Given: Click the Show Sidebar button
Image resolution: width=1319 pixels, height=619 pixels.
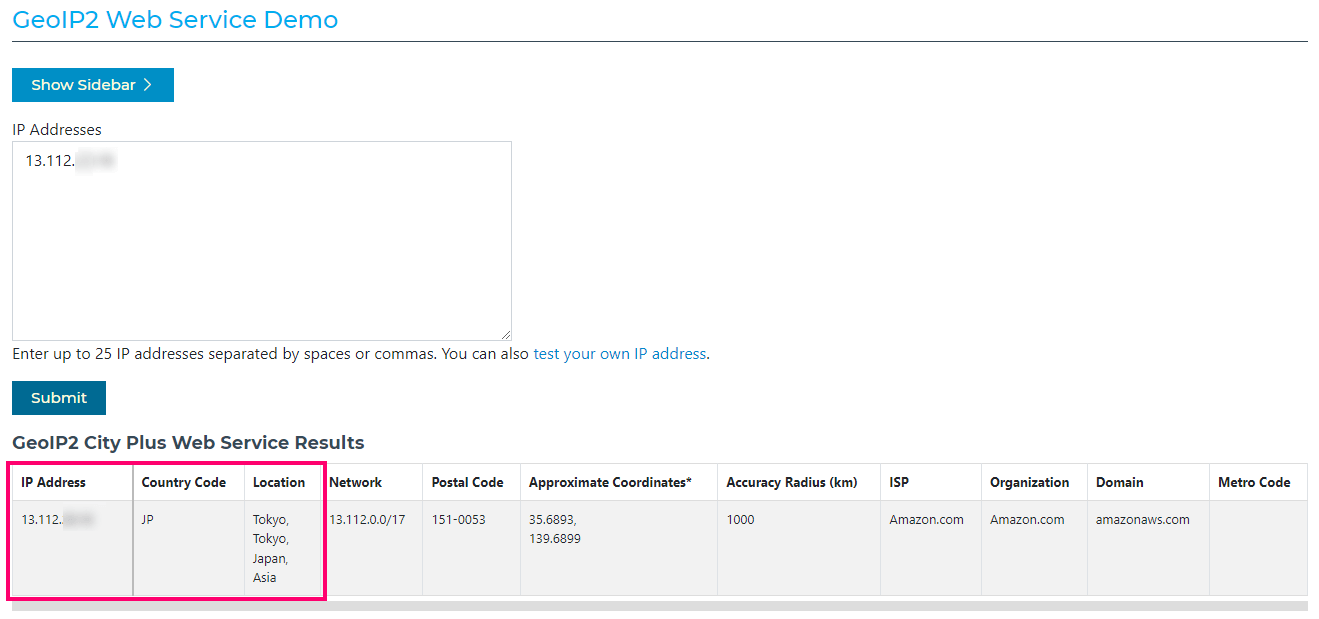Looking at the screenshot, I should tap(93, 85).
